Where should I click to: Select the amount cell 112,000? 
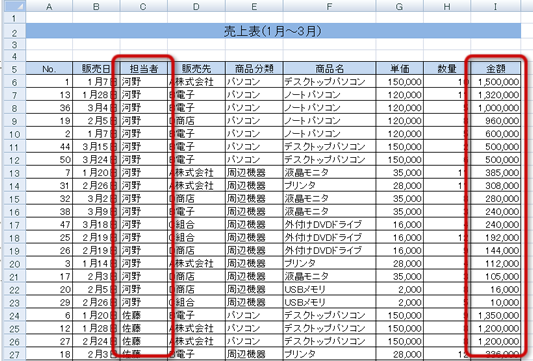(x=496, y=263)
